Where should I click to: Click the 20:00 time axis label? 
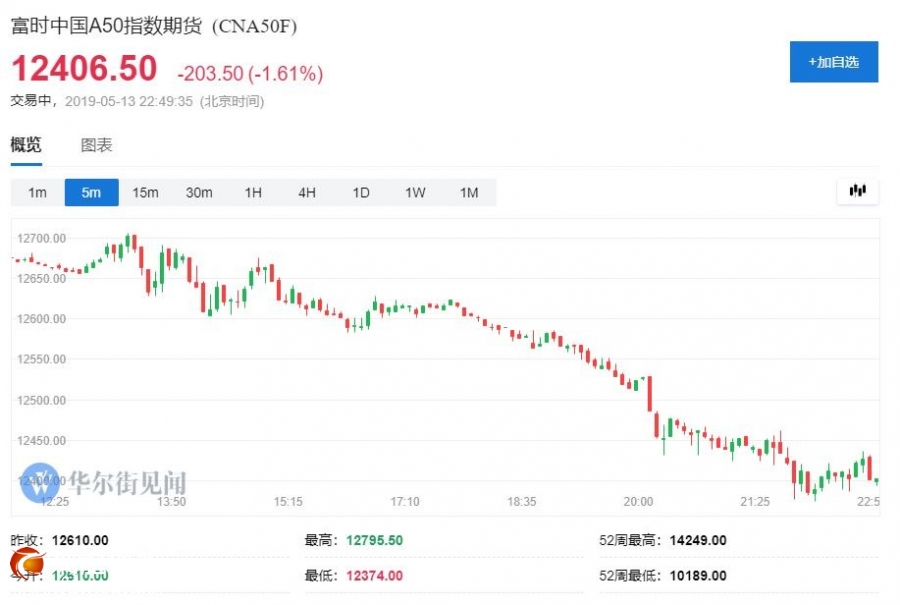[638, 501]
